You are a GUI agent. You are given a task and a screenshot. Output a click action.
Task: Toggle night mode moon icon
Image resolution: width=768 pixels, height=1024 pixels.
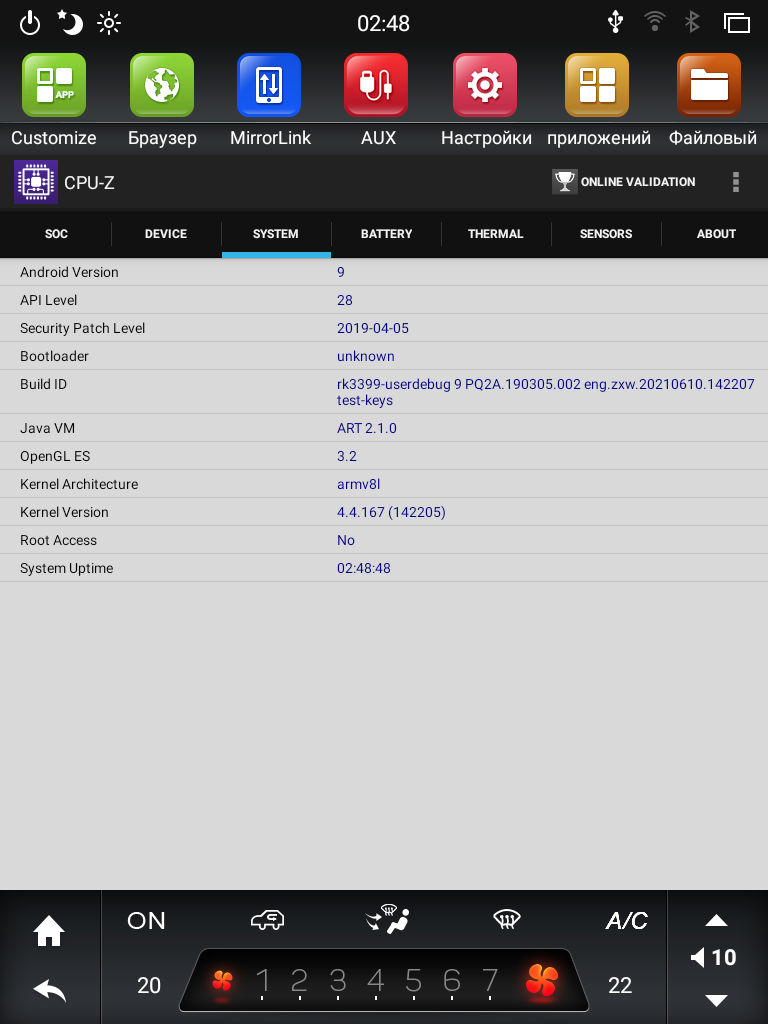[70, 23]
